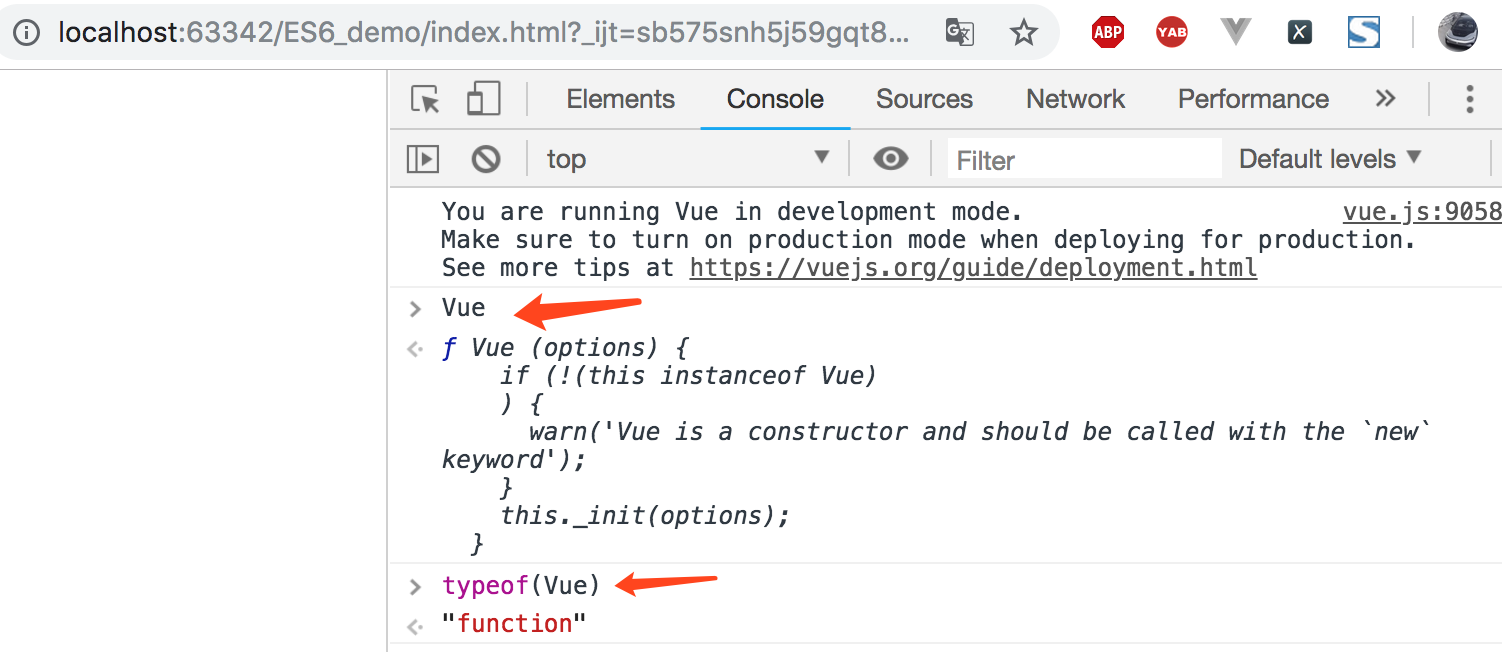Show the console sidebar panel icon
Image resolution: width=1502 pixels, height=652 pixels.
(x=422, y=159)
